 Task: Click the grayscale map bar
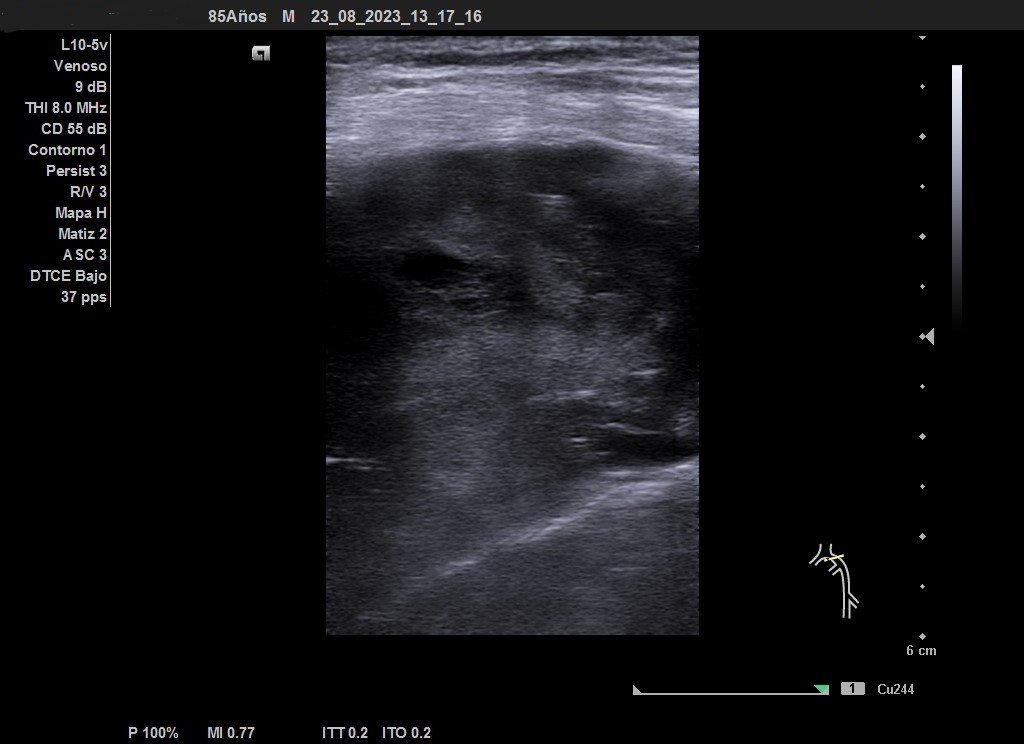coord(957,196)
